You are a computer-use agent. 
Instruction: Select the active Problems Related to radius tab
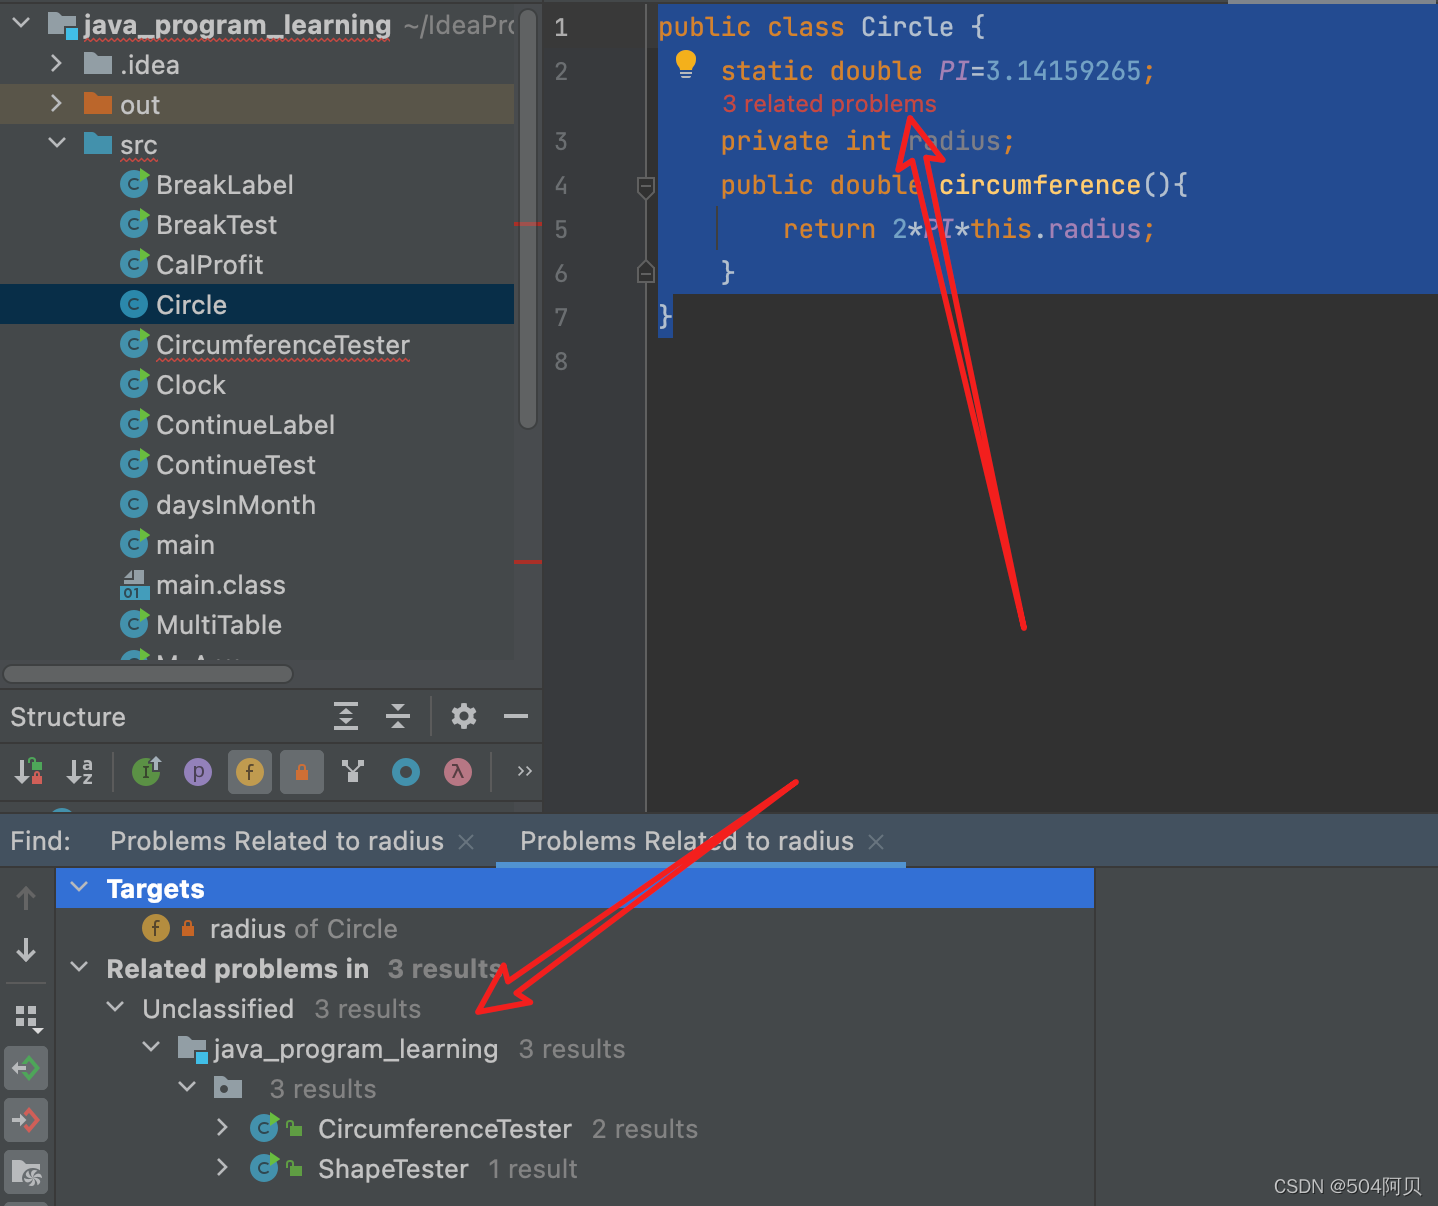click(x=687, y=841)
